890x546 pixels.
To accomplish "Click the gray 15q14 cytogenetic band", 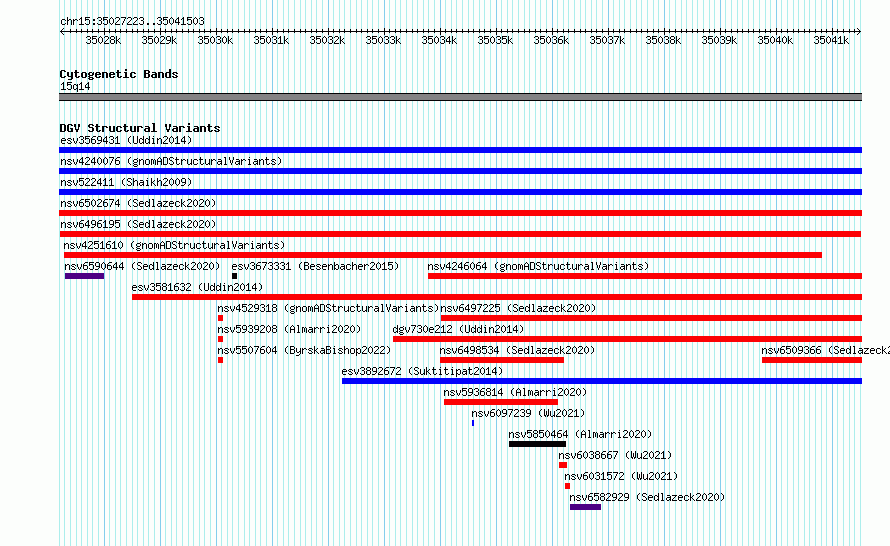I will point(460,97).
